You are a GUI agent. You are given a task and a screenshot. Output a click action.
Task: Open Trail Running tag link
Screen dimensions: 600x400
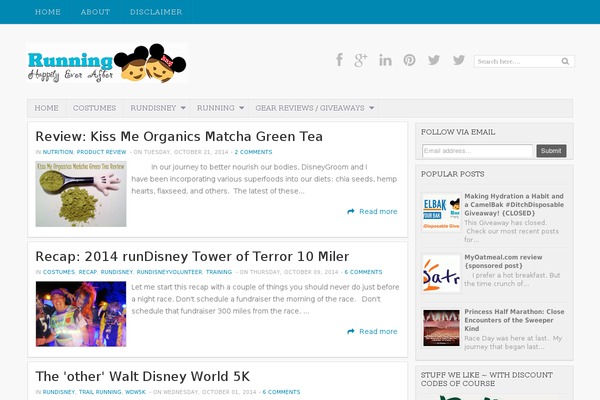coord(100,392)
